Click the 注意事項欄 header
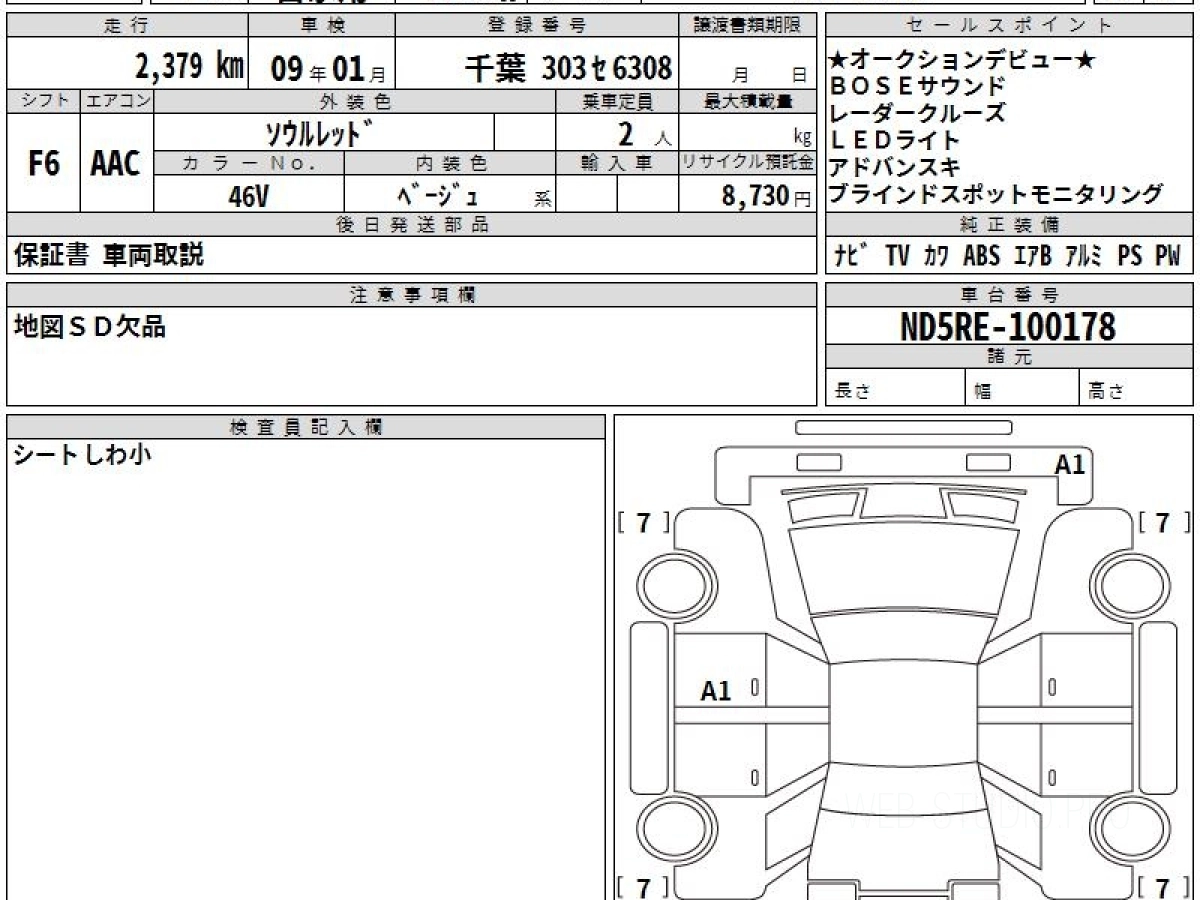The image size is (1200, 900). pos(412,294)
